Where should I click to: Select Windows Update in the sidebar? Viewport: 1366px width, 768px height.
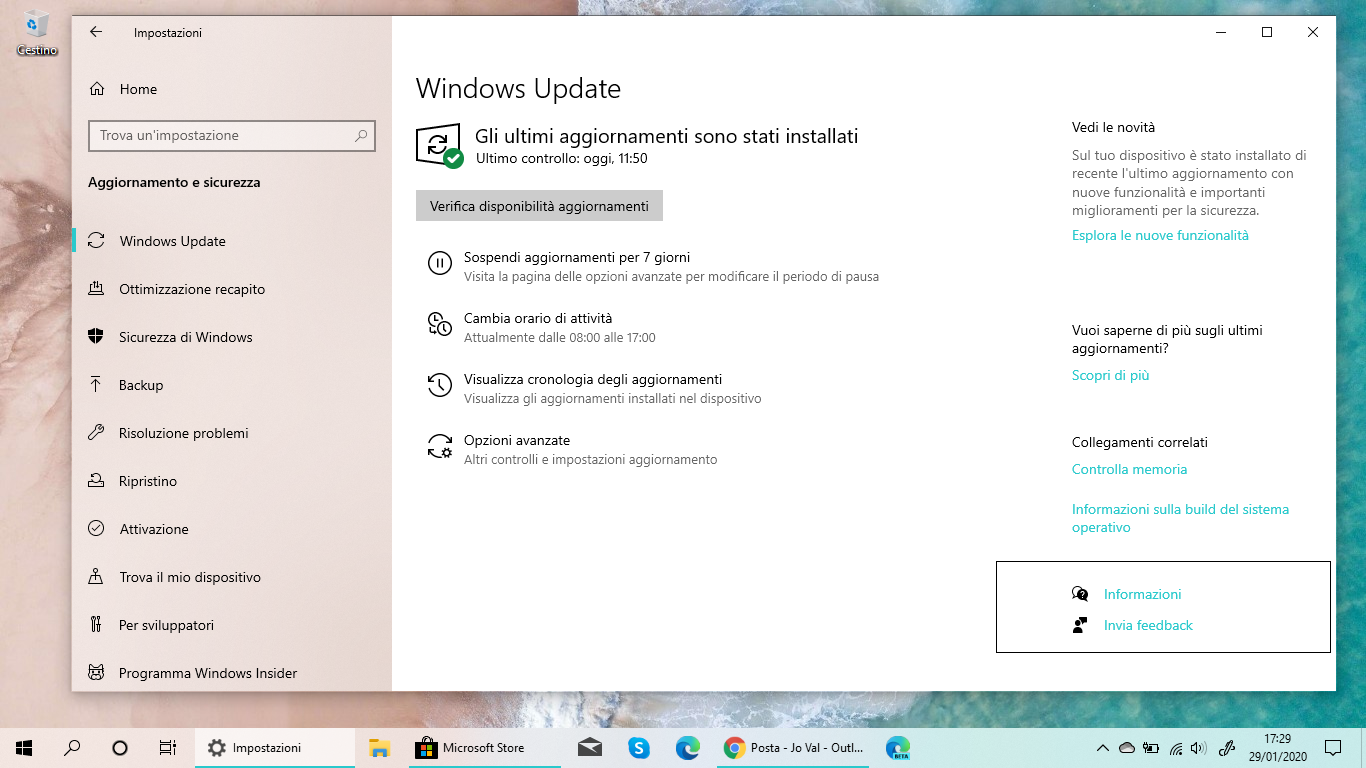tap(172, 241)
